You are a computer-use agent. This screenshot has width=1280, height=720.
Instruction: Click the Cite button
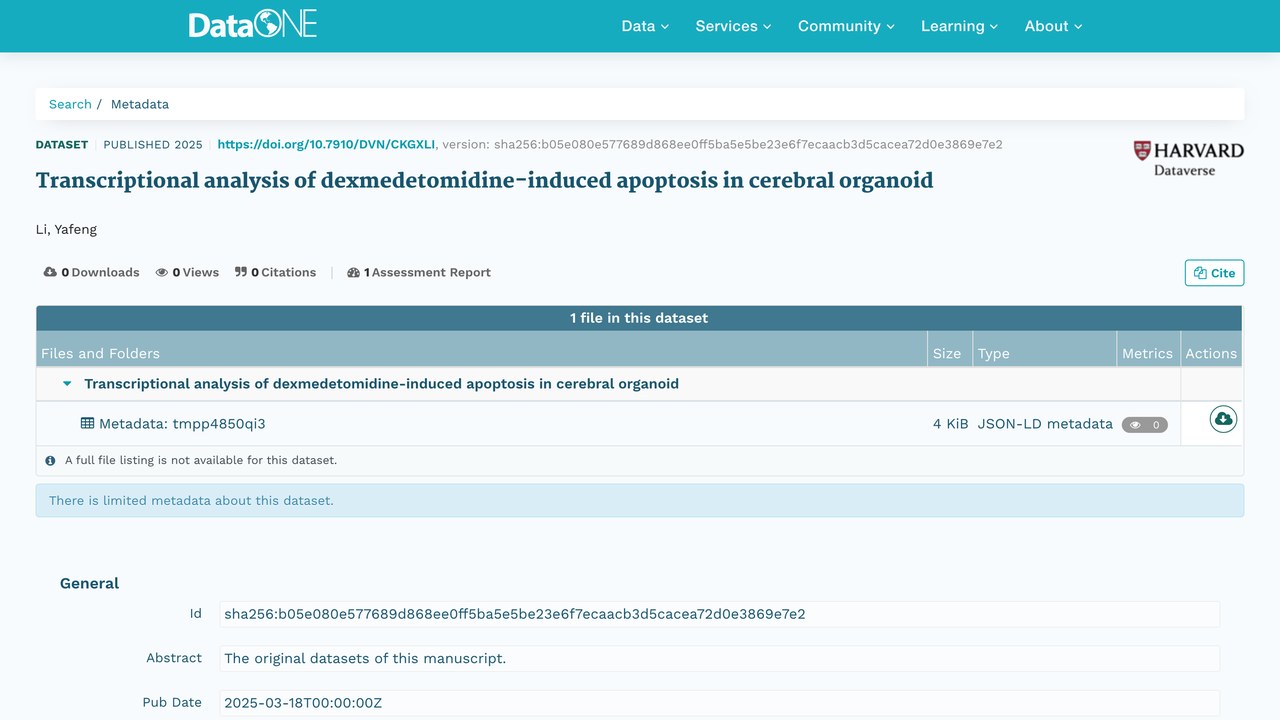coord(1214,273)
